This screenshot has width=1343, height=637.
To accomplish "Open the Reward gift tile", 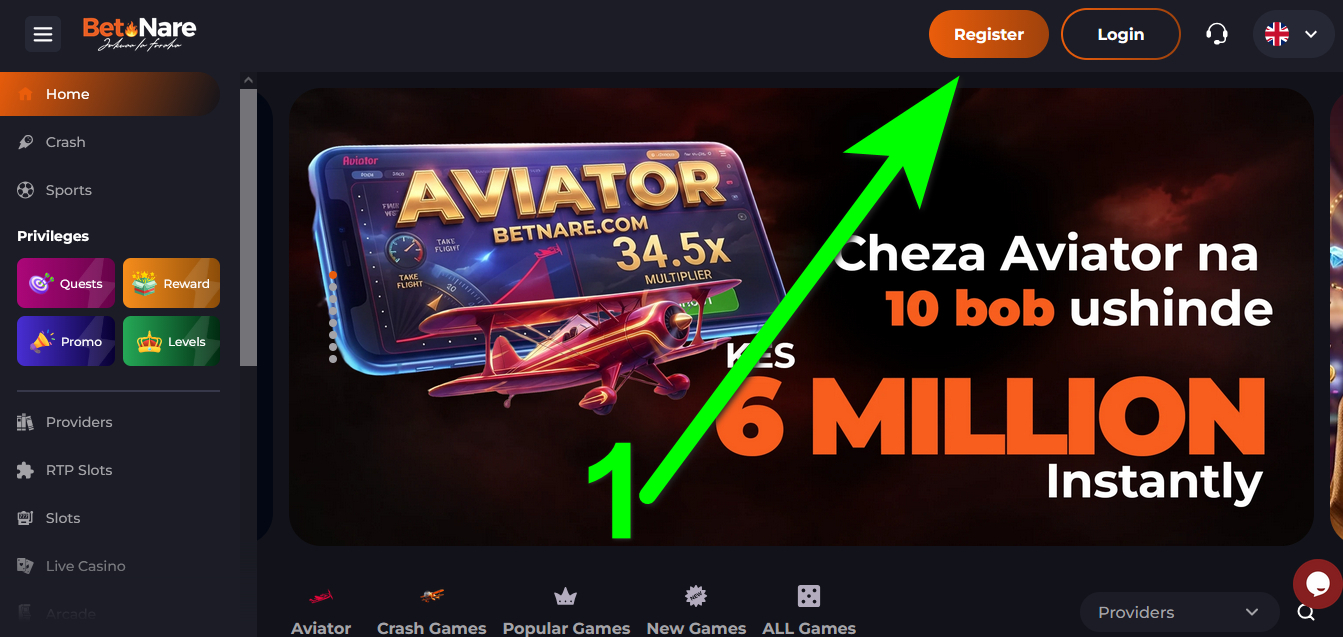I will tap(171, 283).
